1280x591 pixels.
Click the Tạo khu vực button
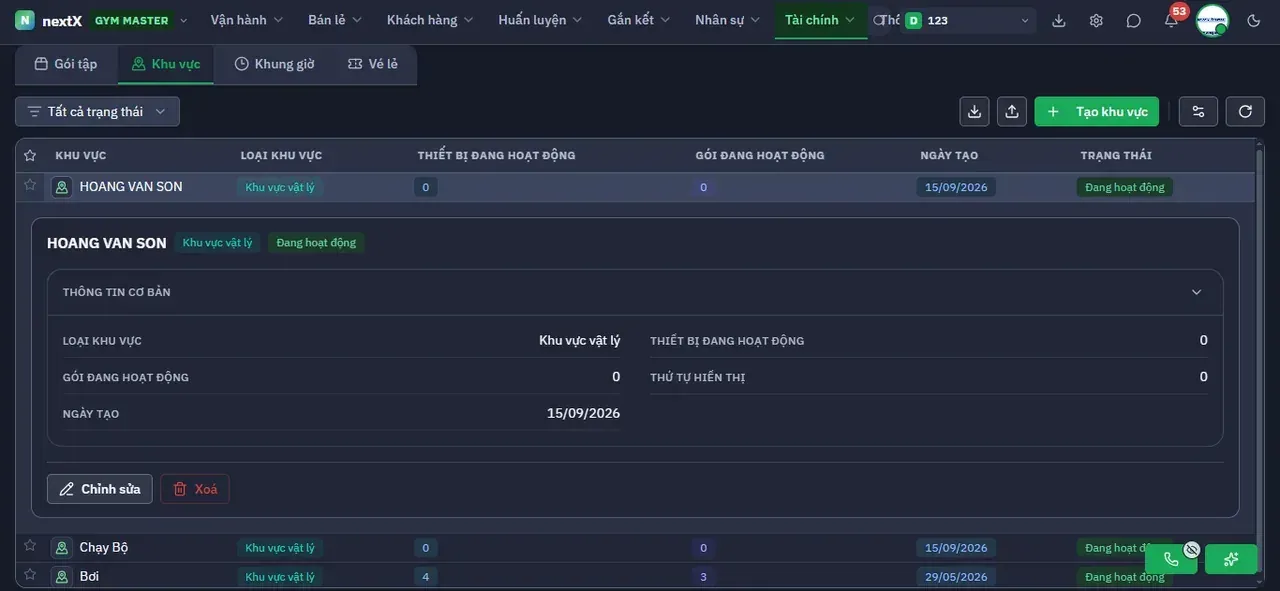pos(1097,111)
